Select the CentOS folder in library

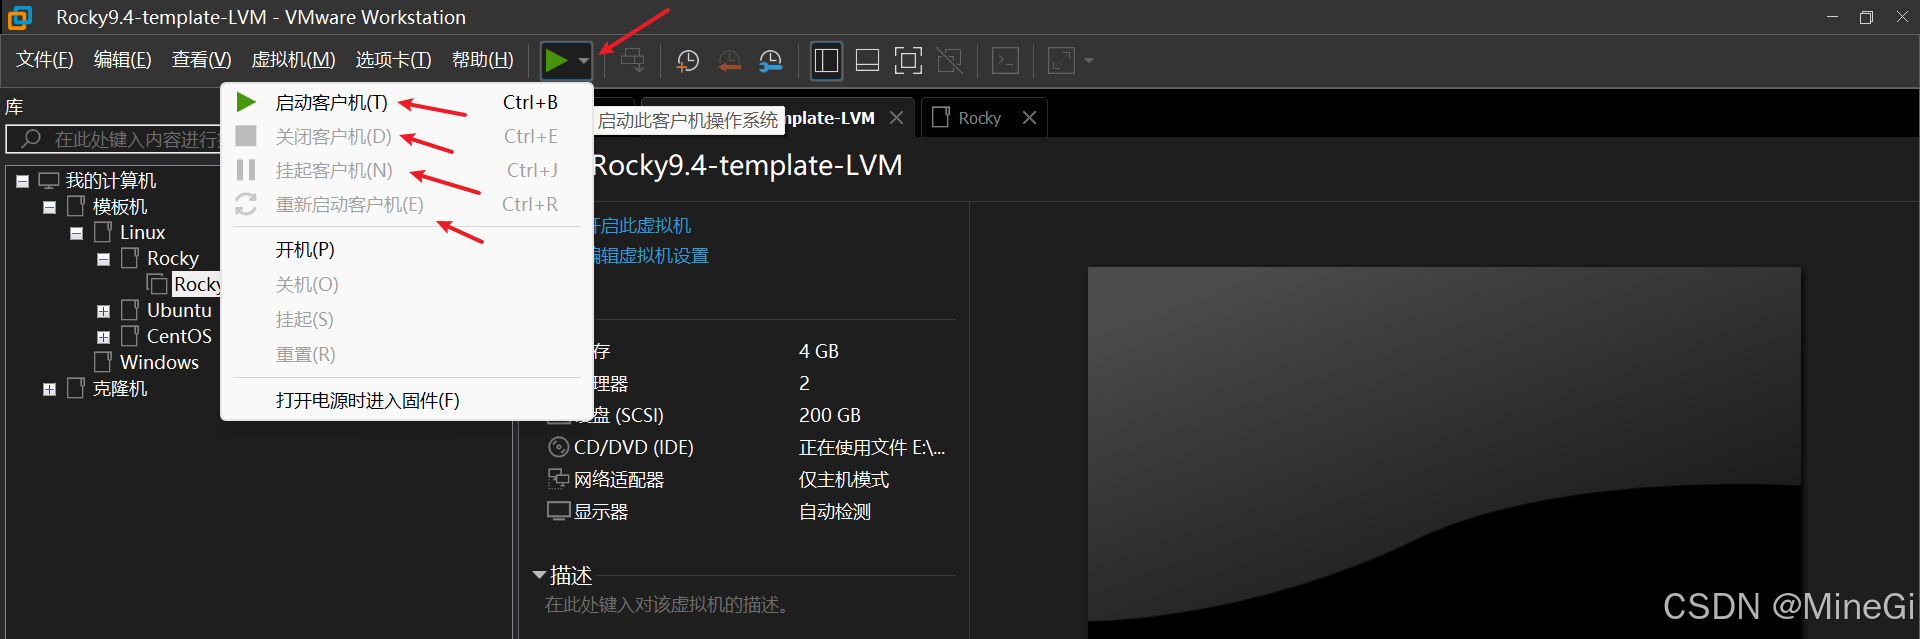pyautogui.click(x=179, y=336)
